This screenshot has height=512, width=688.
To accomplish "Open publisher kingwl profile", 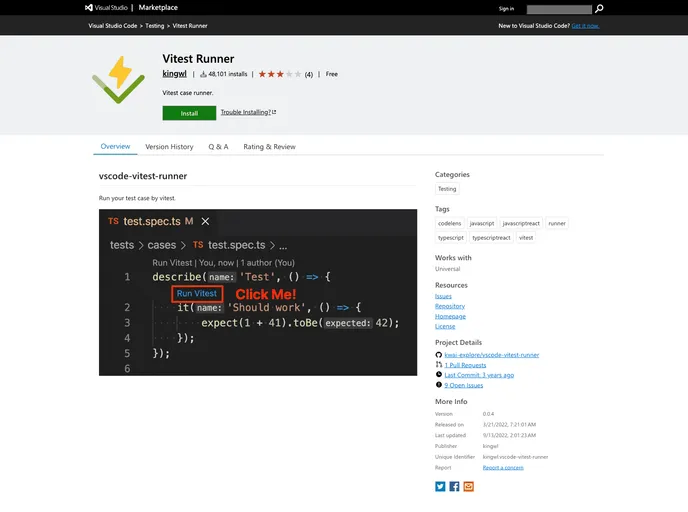I will pyautogui.click(x=174, y=74).
